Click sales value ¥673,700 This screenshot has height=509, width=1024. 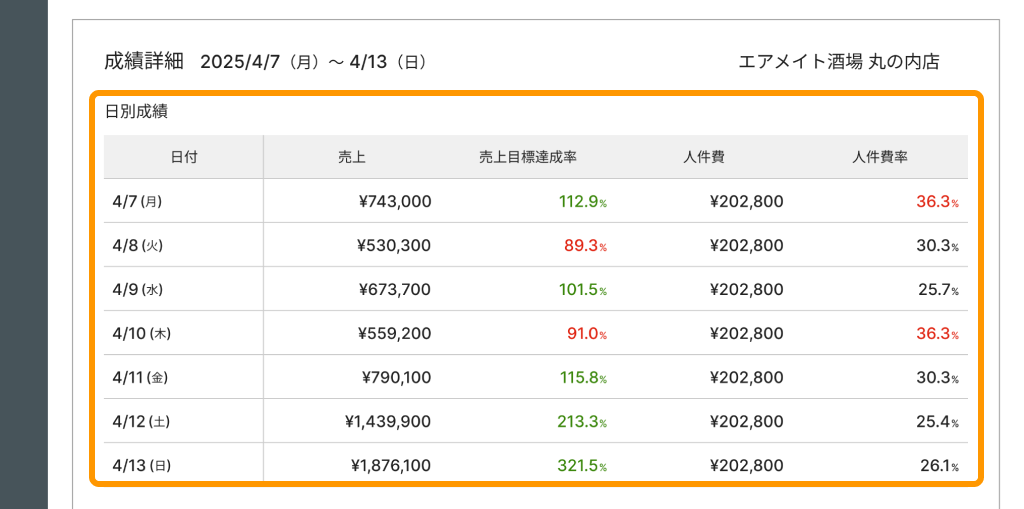coord(395,289)
